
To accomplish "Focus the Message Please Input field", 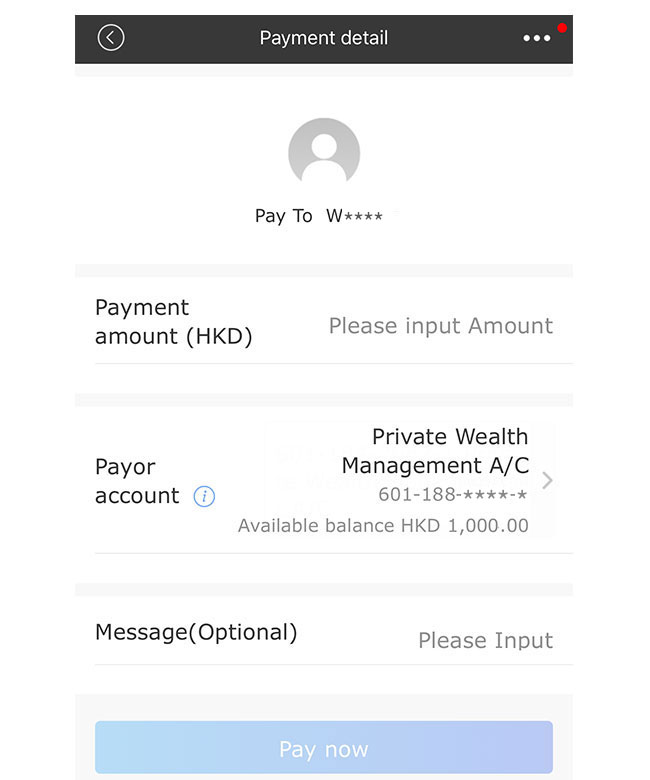I will coord(485,640).
